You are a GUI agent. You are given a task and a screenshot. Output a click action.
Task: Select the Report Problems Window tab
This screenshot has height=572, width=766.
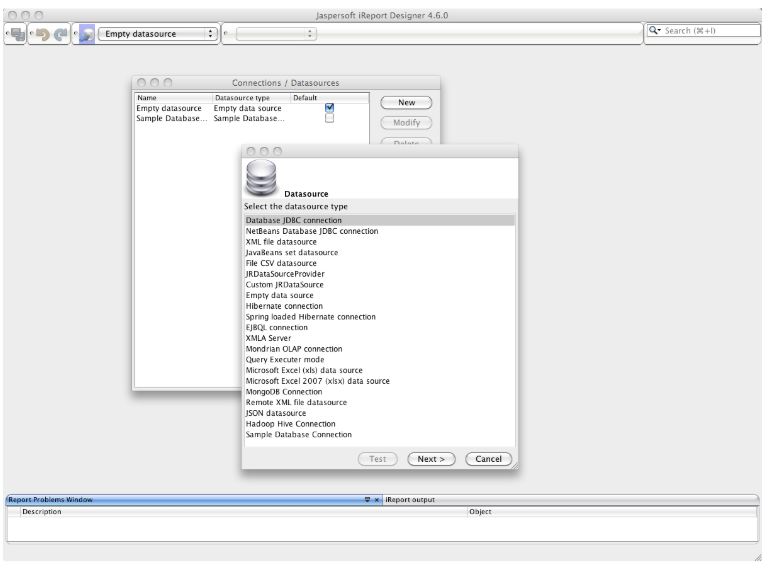point(50,499)
